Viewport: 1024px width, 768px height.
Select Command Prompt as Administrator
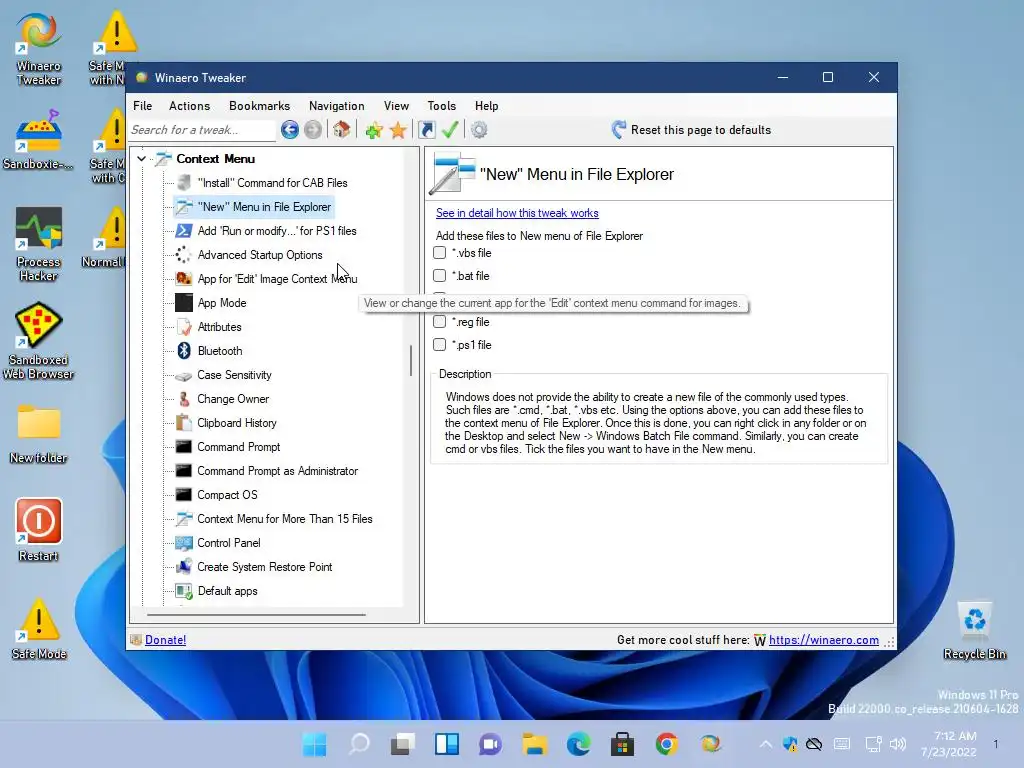click(x=278, y=471)
